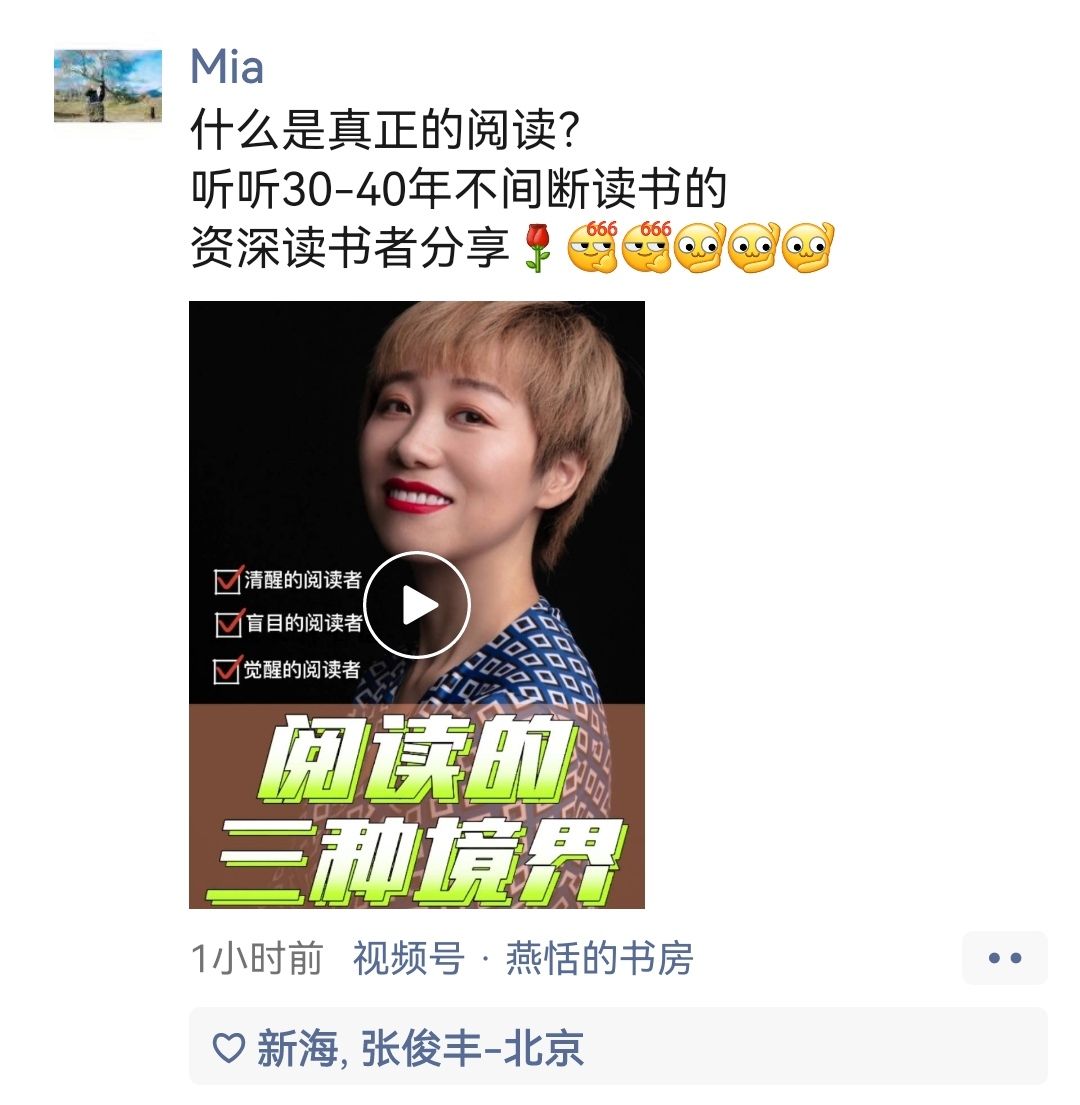Click the second 666 emoji
The image size is (1080, 1105).
(647, 247)
